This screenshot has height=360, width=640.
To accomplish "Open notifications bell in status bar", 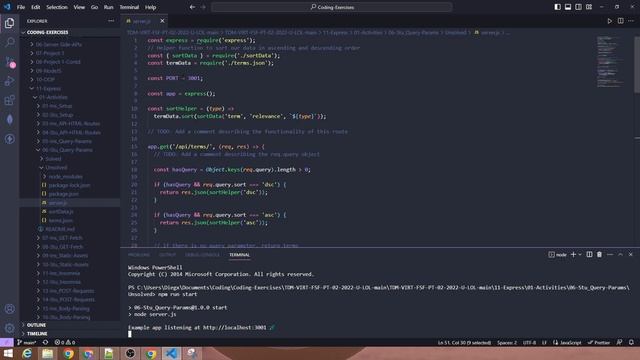I will pos(631,342).
